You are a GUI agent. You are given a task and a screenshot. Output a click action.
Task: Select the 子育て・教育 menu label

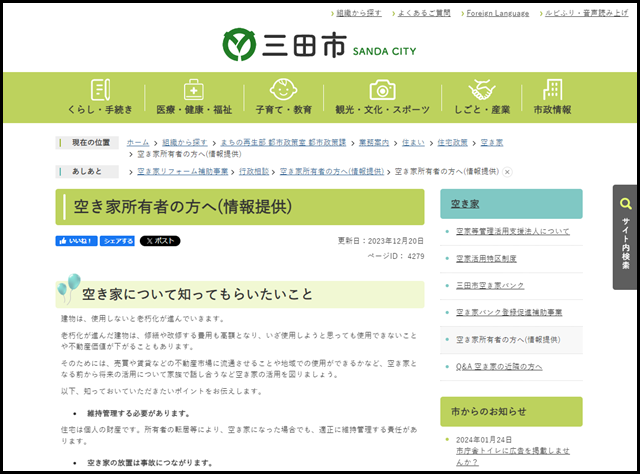pos(283,109)
